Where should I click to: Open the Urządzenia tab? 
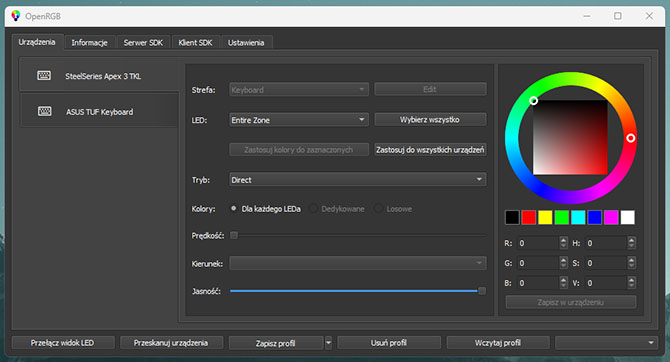37,42
